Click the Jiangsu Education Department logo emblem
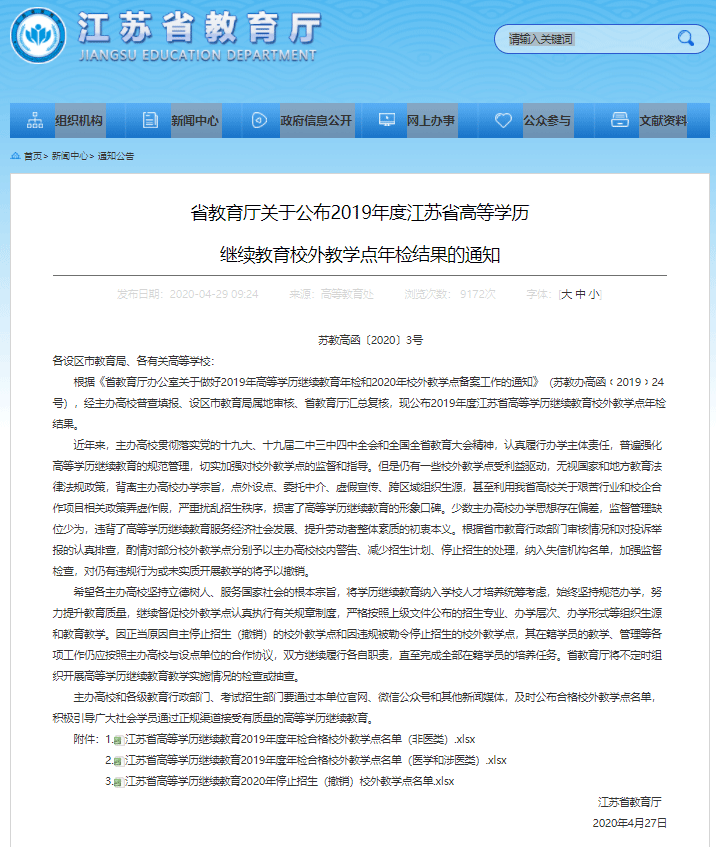Viewport: 716px width, 847px height. pos(38,36)
